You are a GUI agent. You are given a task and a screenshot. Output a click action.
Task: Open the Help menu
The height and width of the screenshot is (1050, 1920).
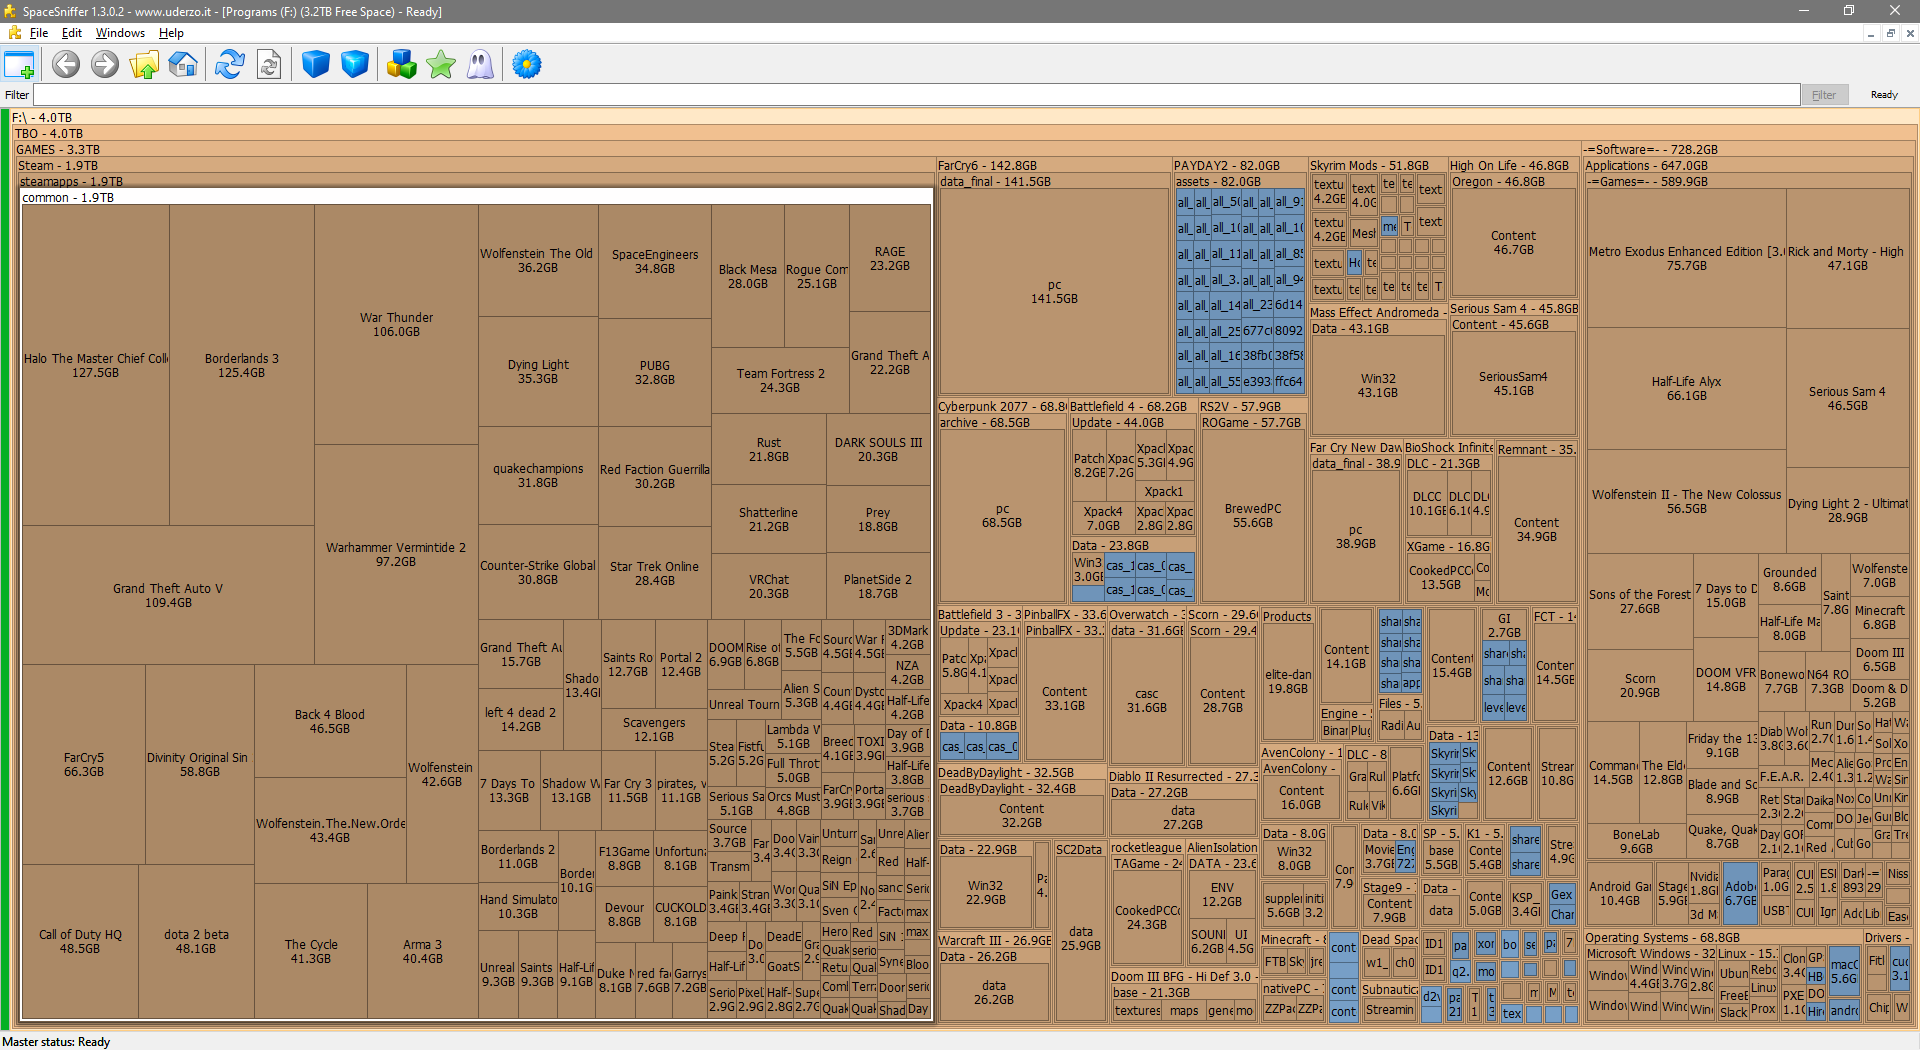(171, 33)
